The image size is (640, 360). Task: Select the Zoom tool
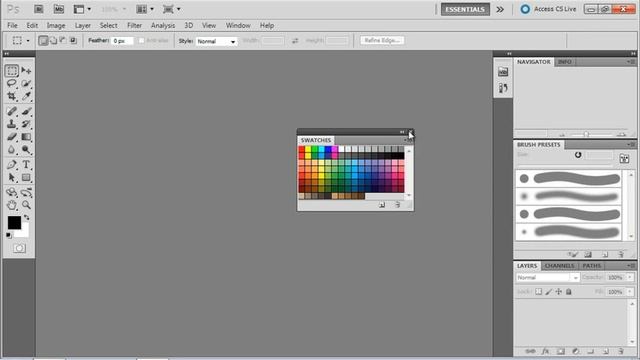[26, 205]
